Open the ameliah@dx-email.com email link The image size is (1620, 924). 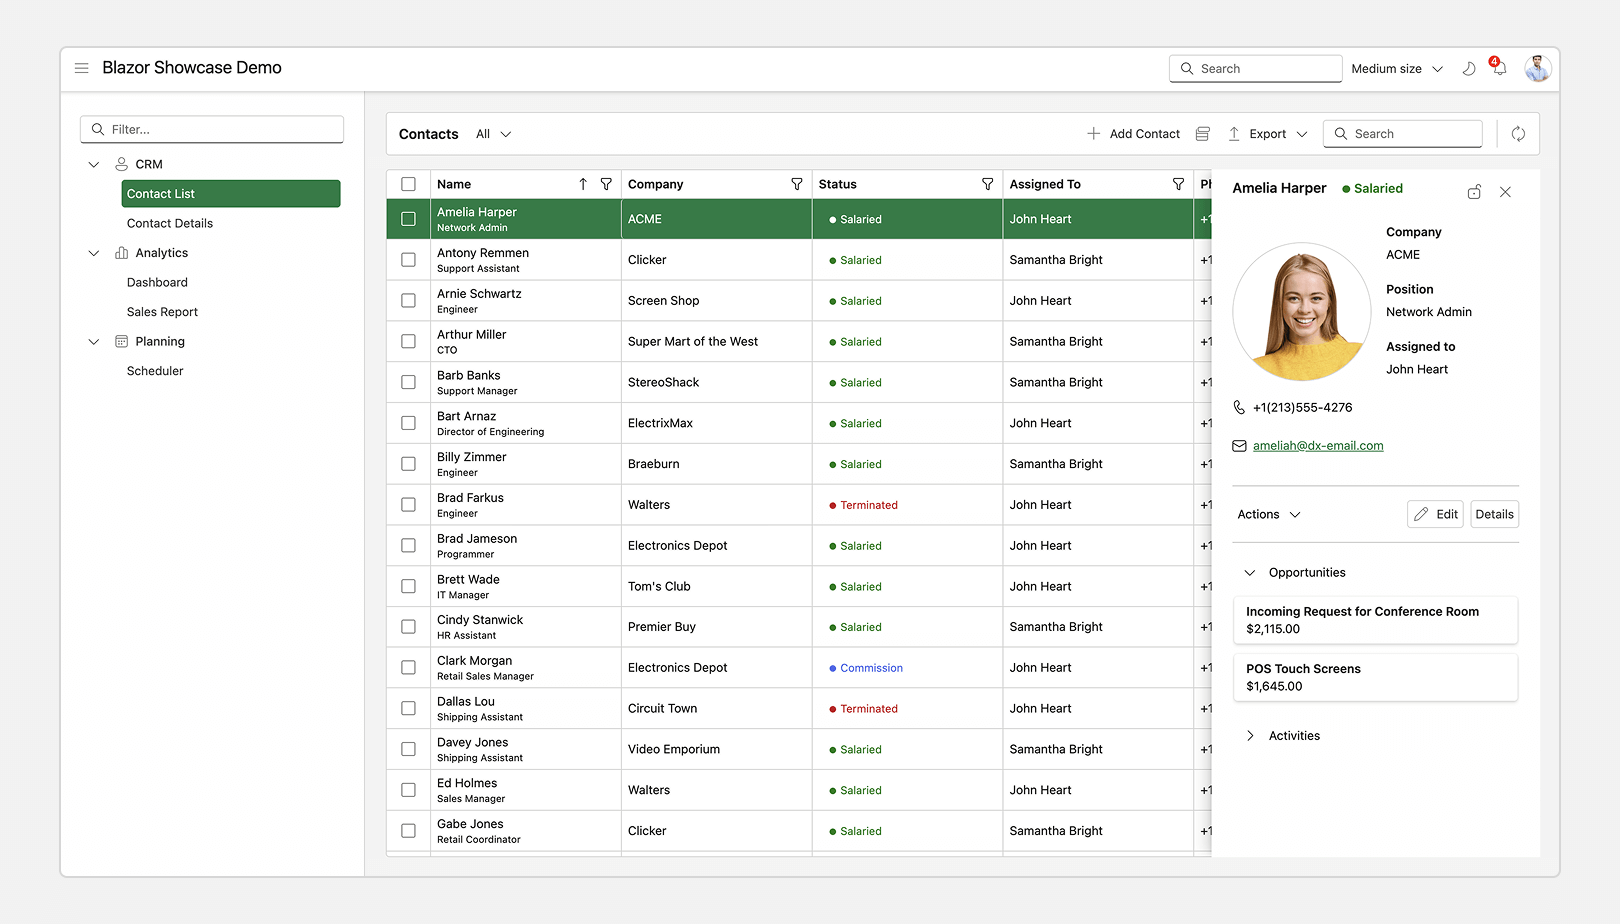(1318, 445)
